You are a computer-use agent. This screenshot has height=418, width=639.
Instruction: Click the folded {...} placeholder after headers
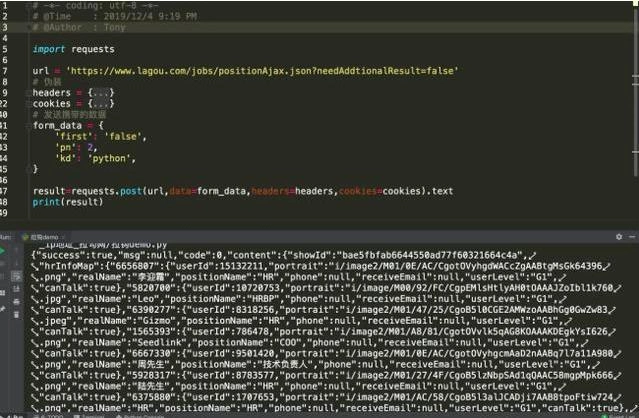tap(101, 93)
